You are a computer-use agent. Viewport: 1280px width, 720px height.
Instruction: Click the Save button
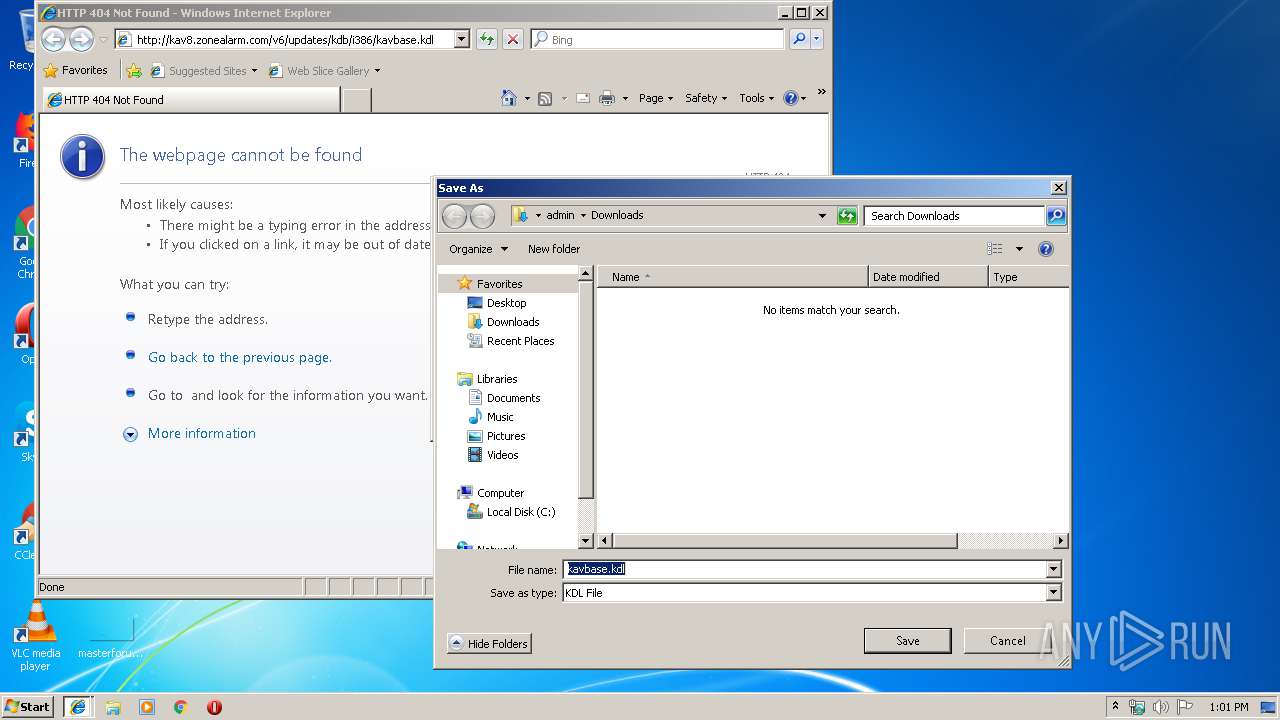[907, 641]
